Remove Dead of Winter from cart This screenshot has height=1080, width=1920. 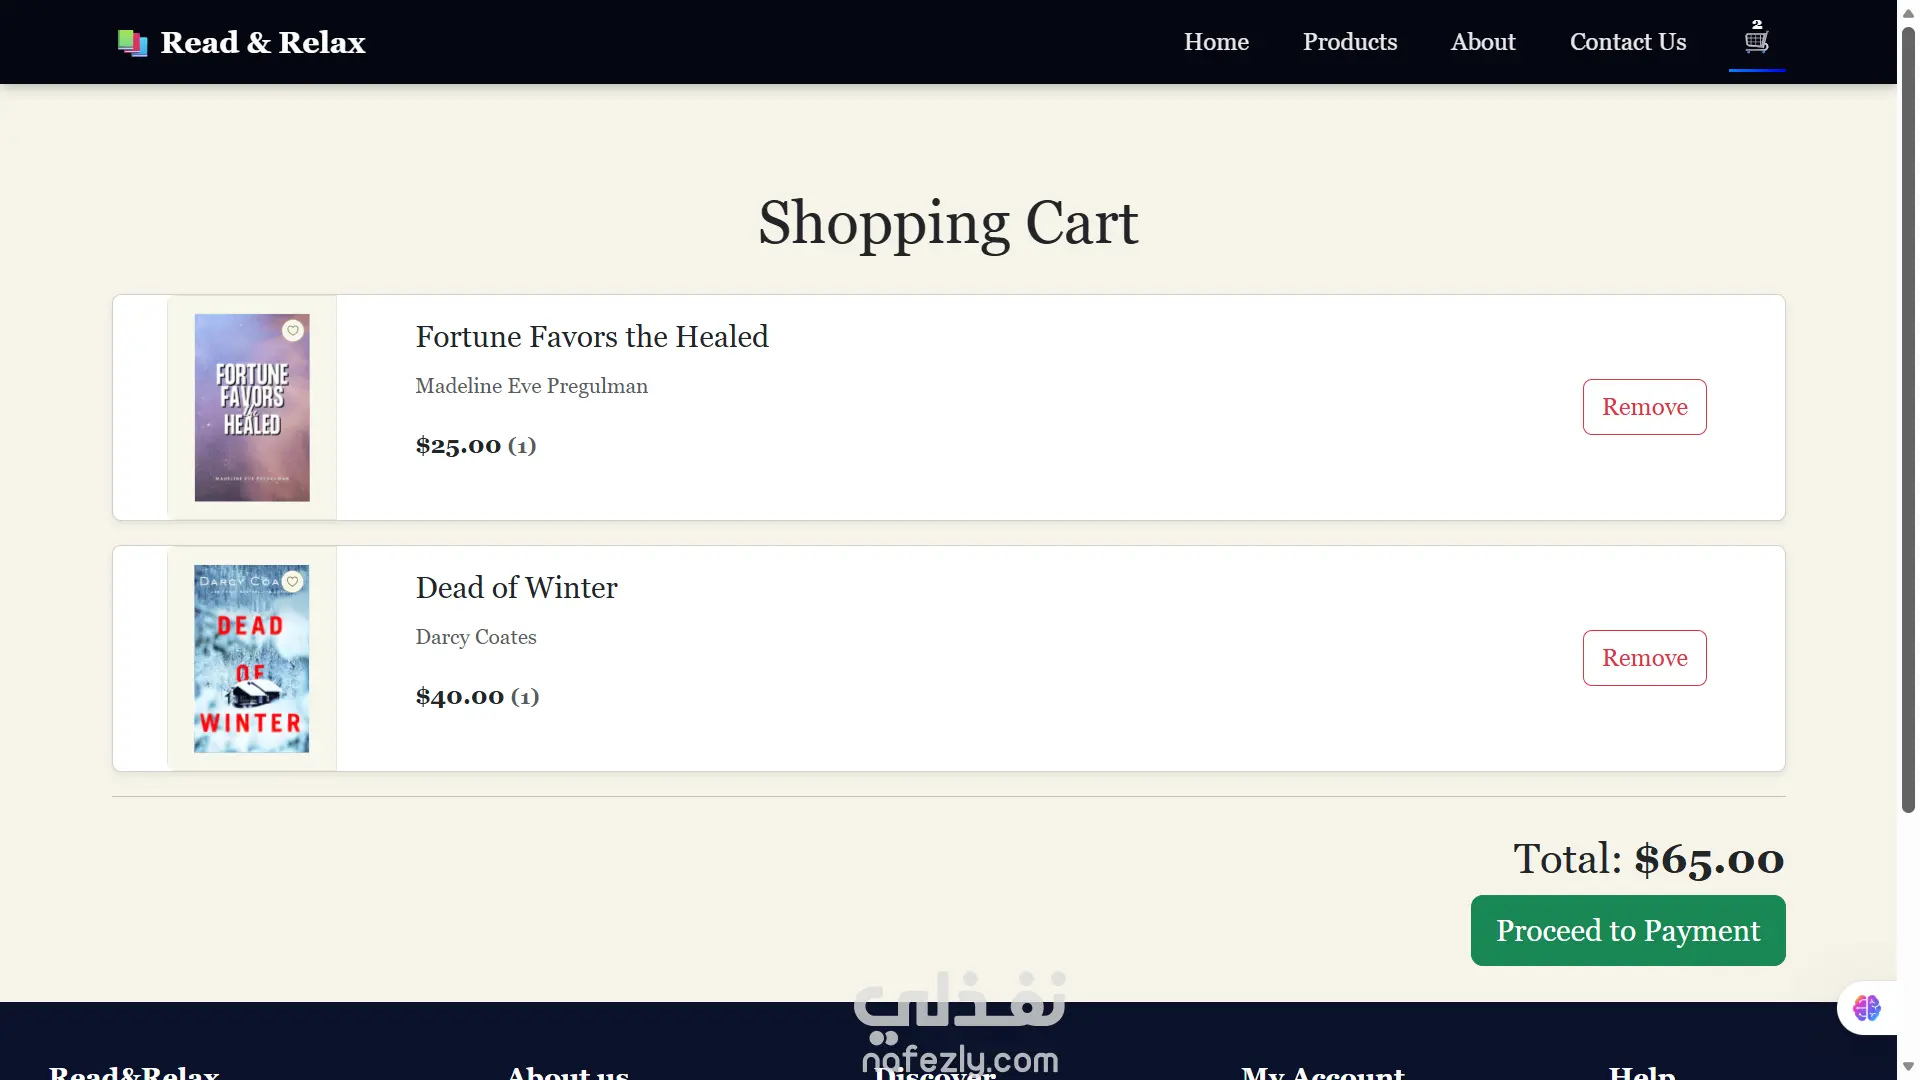1644,658
